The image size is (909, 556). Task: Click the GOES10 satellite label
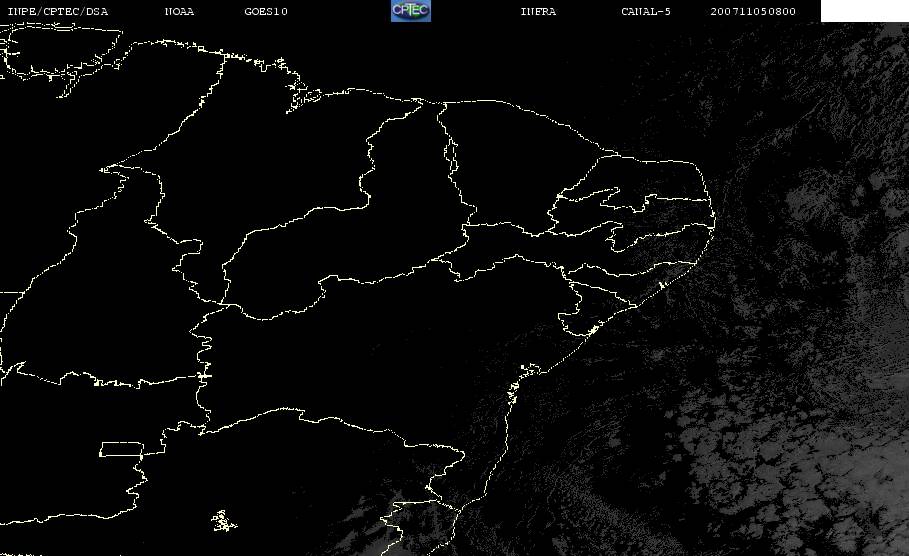coord(265,12)
